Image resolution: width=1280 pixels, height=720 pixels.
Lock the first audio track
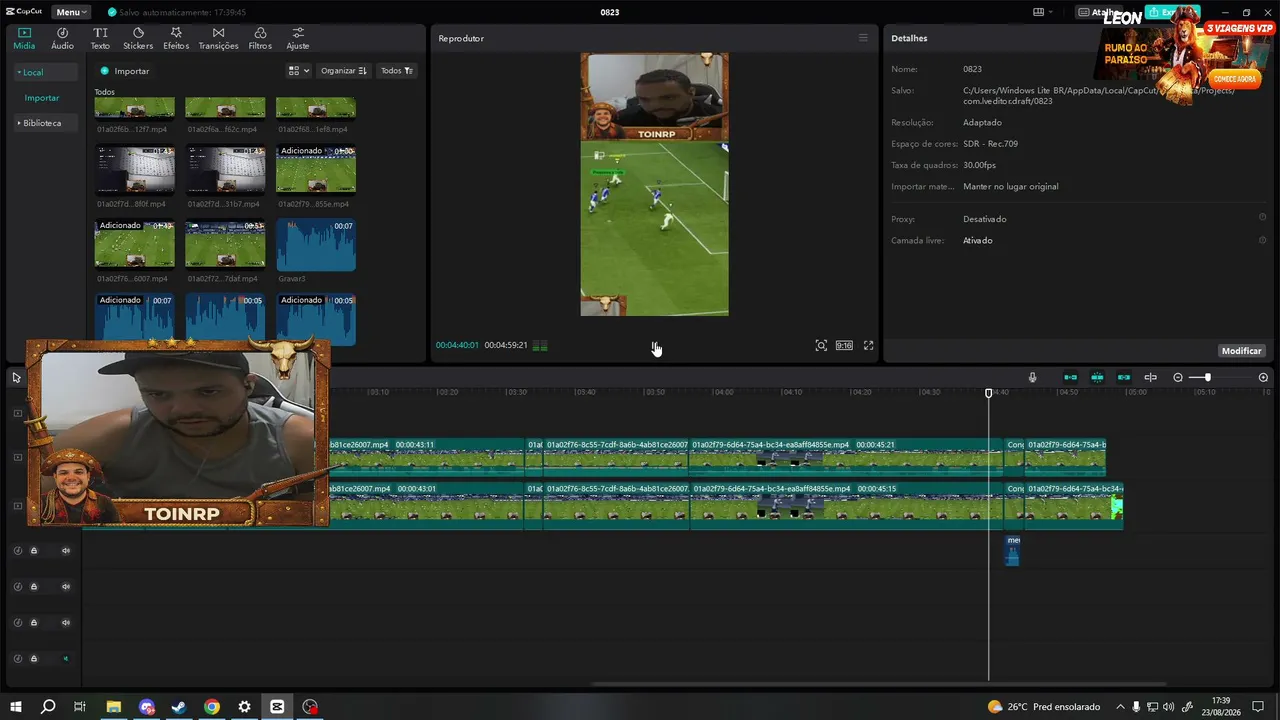tap(33, 550)
